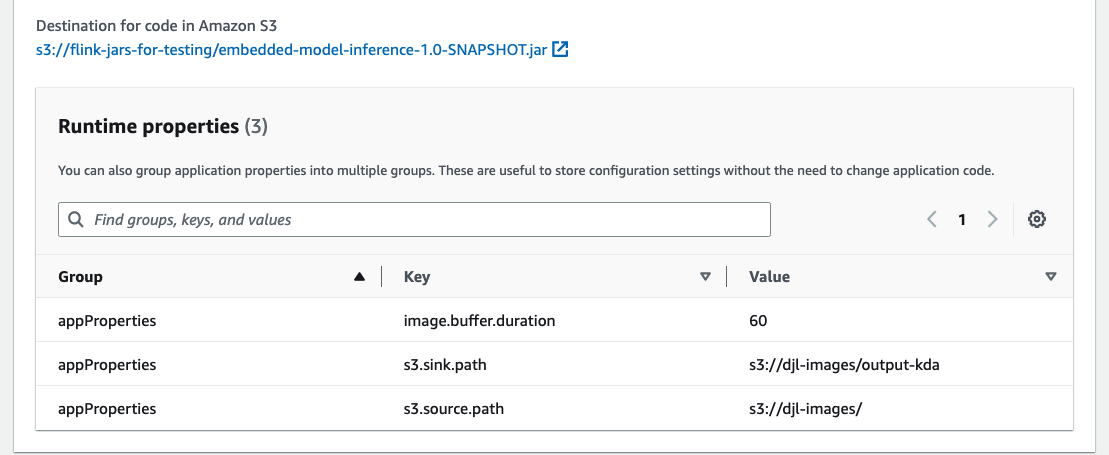Click the value 60 cell
This screenshot has height=455, width=1109.
coord(758,321)
